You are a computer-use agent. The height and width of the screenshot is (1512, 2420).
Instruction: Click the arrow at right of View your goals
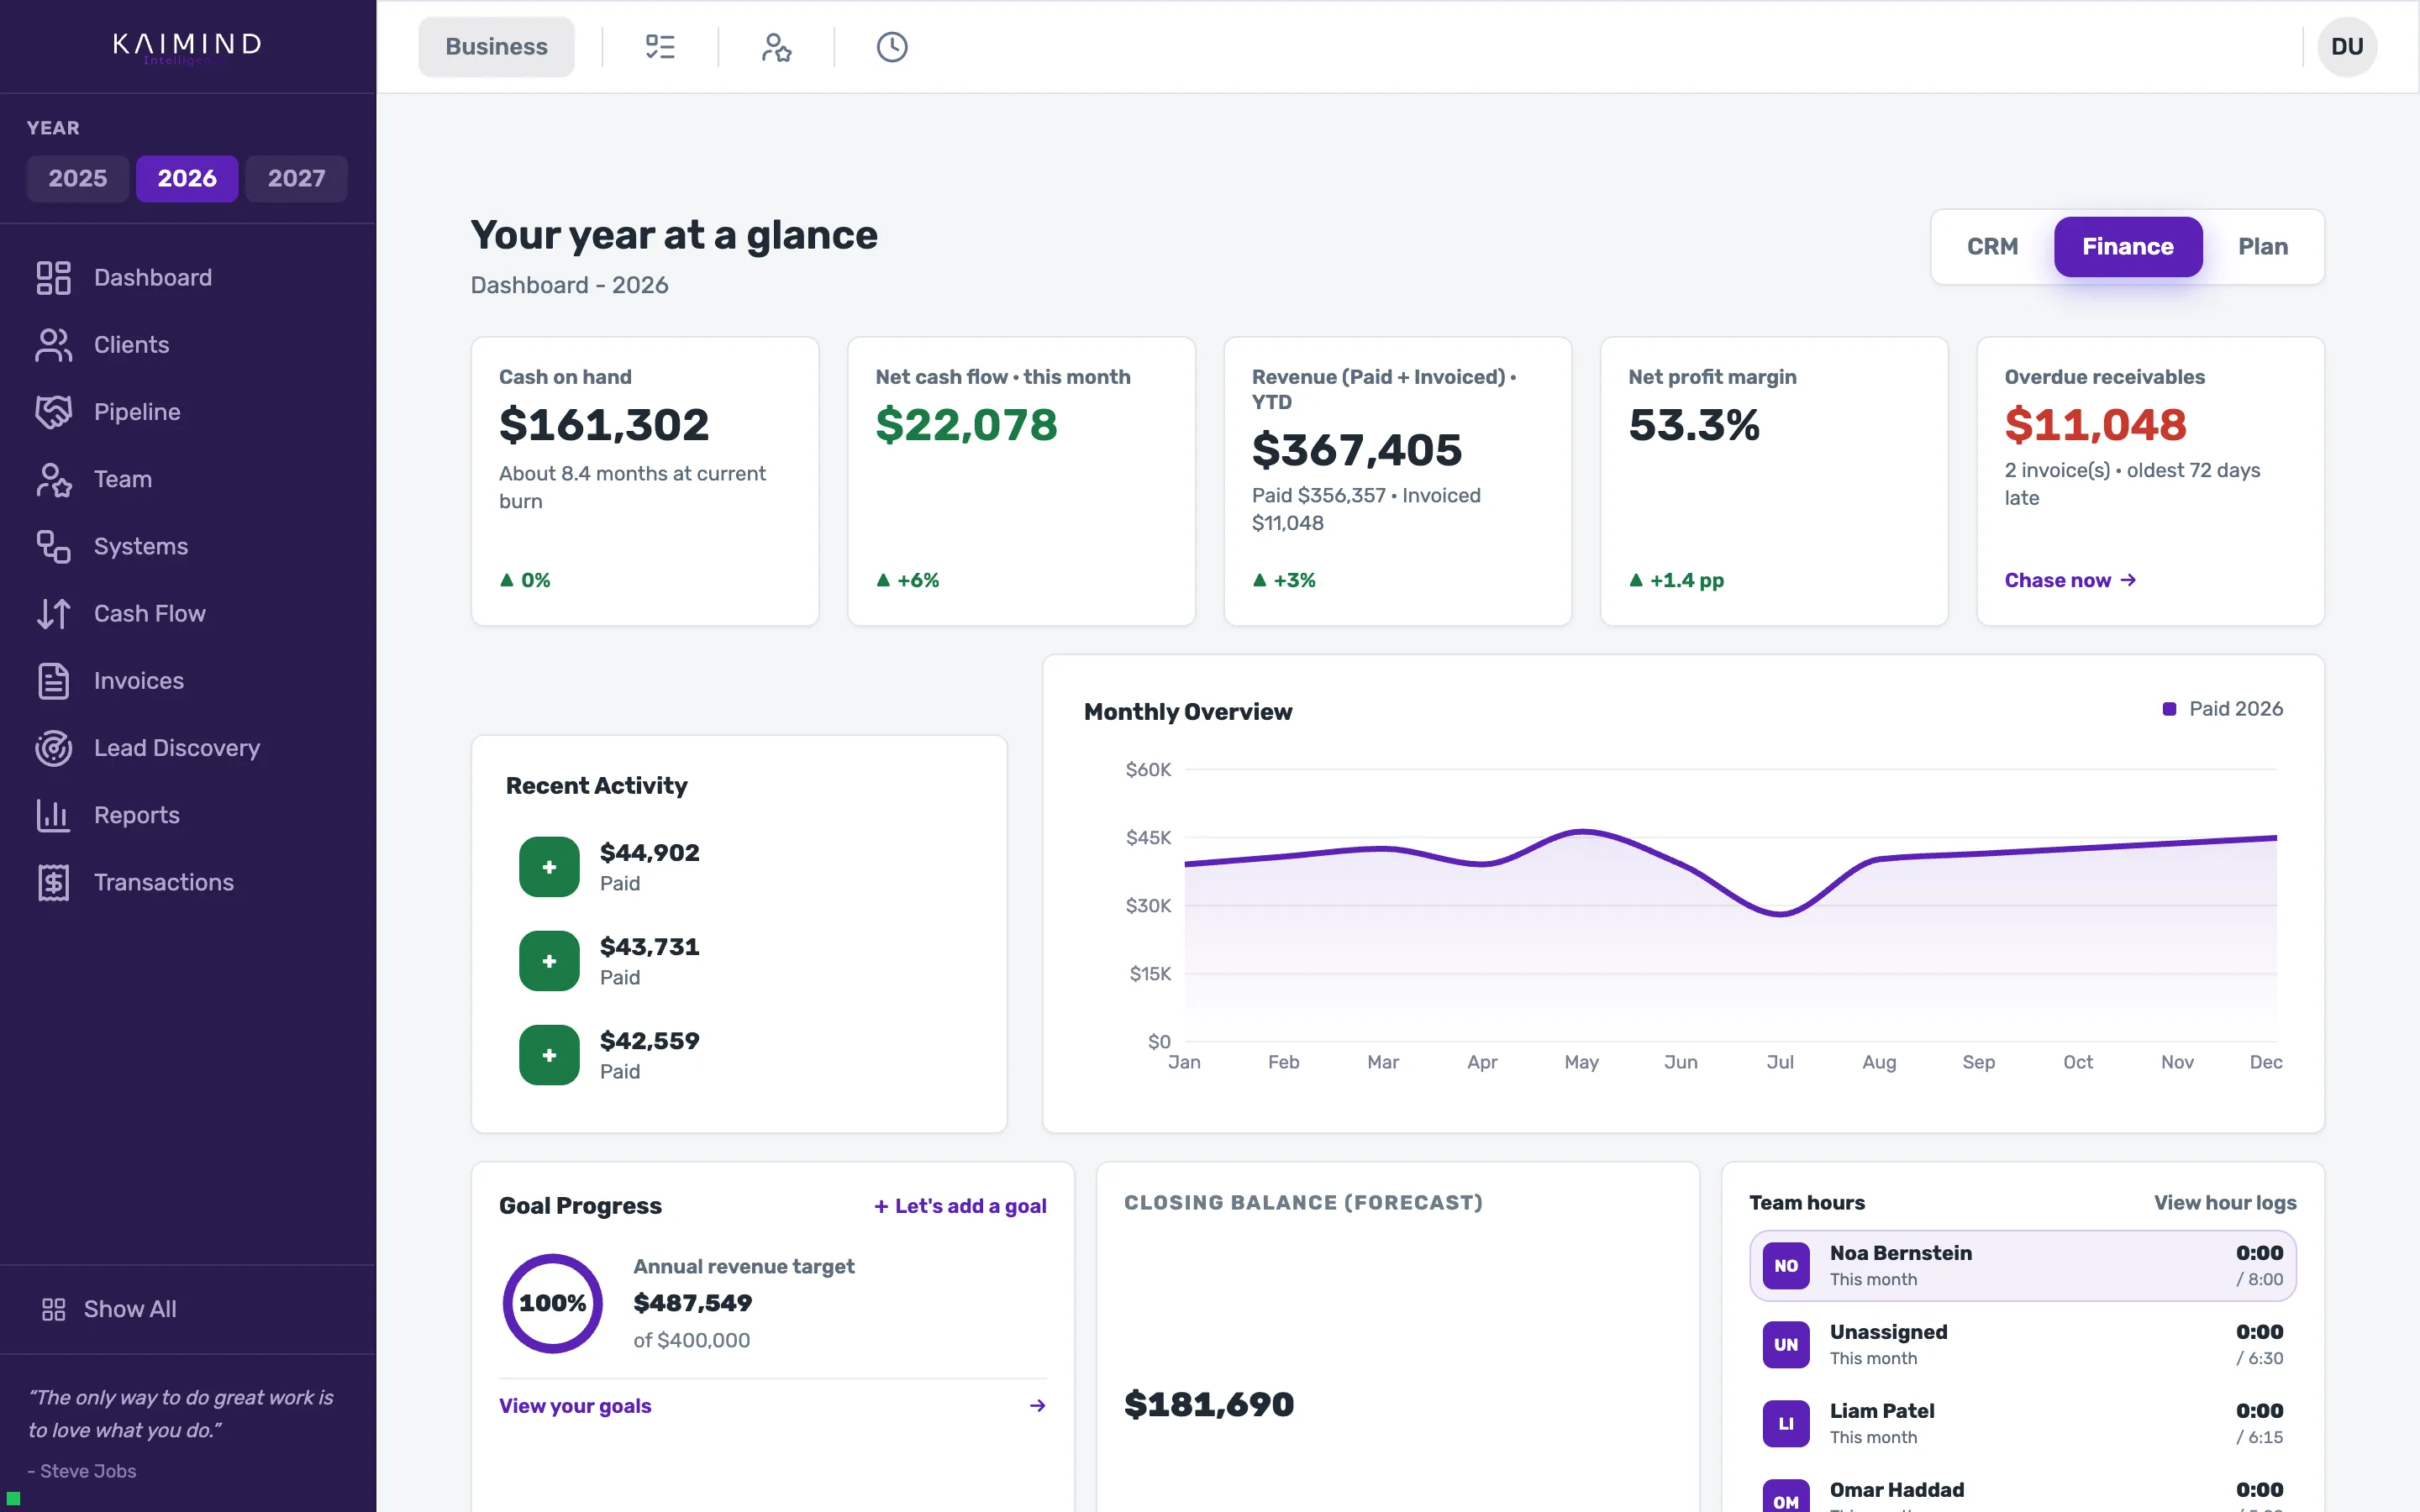point(1037,1406)
